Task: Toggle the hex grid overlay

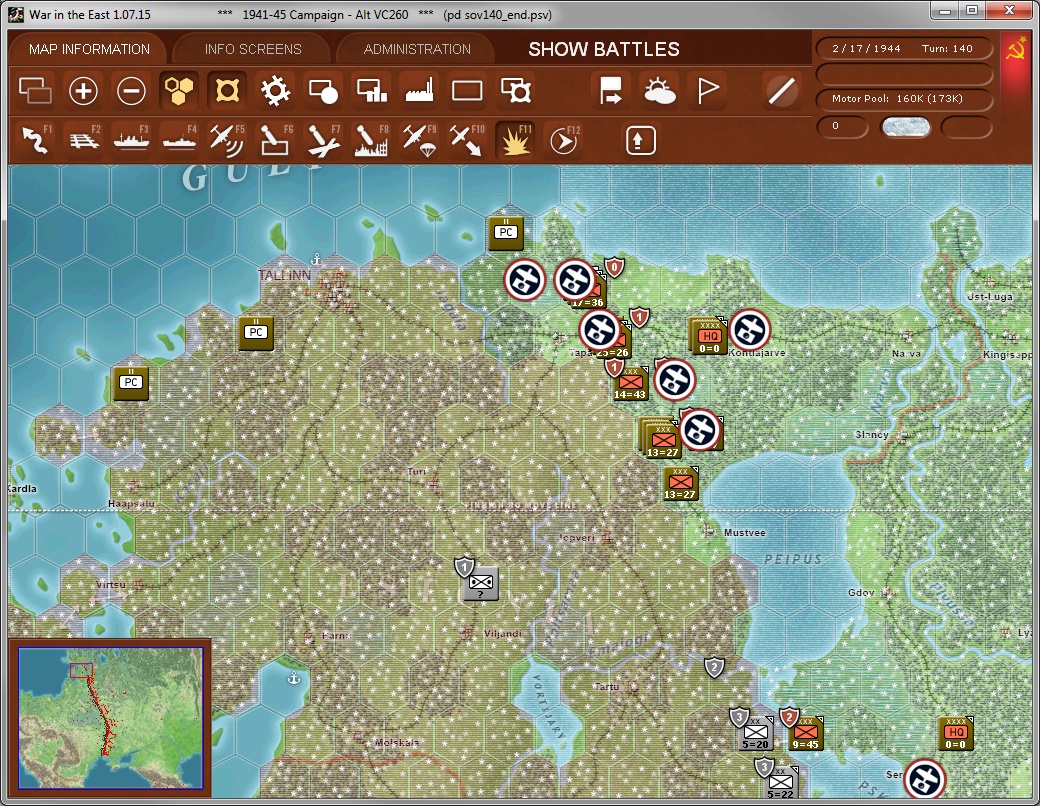Action: (179, 90)
